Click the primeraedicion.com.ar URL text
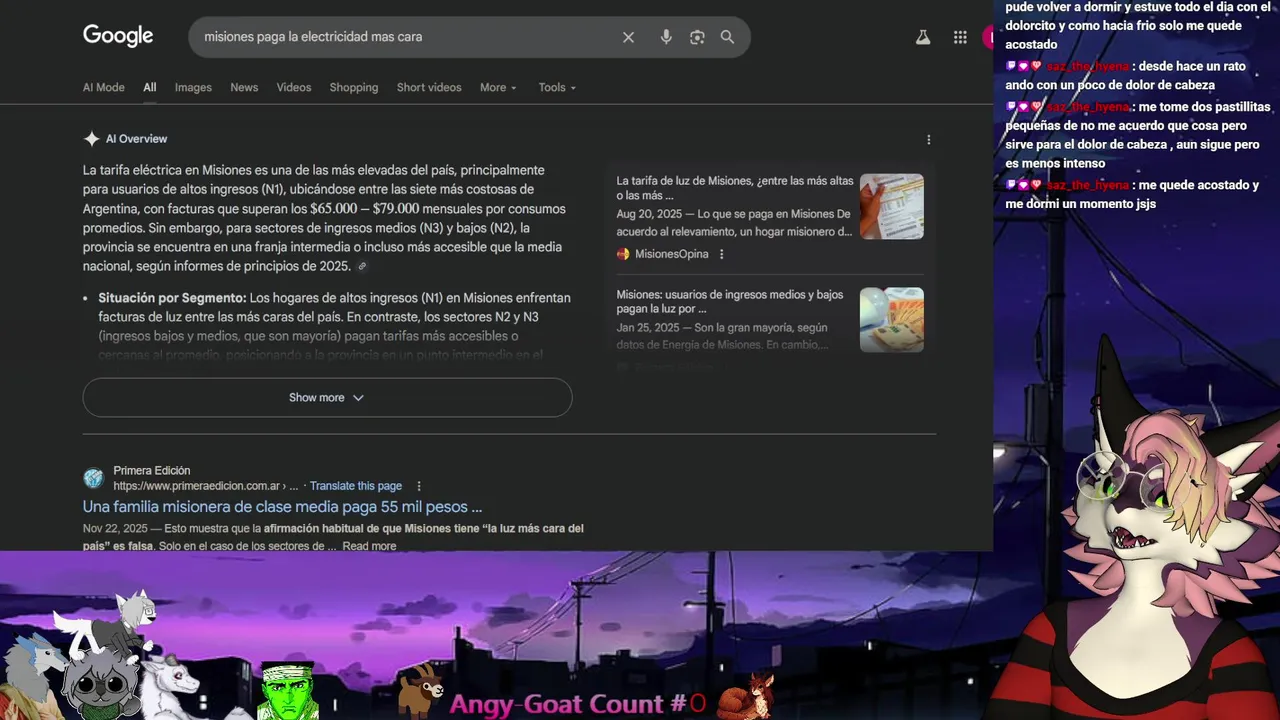Screen dimensions: 1280x720 click(x=205, y=486)
